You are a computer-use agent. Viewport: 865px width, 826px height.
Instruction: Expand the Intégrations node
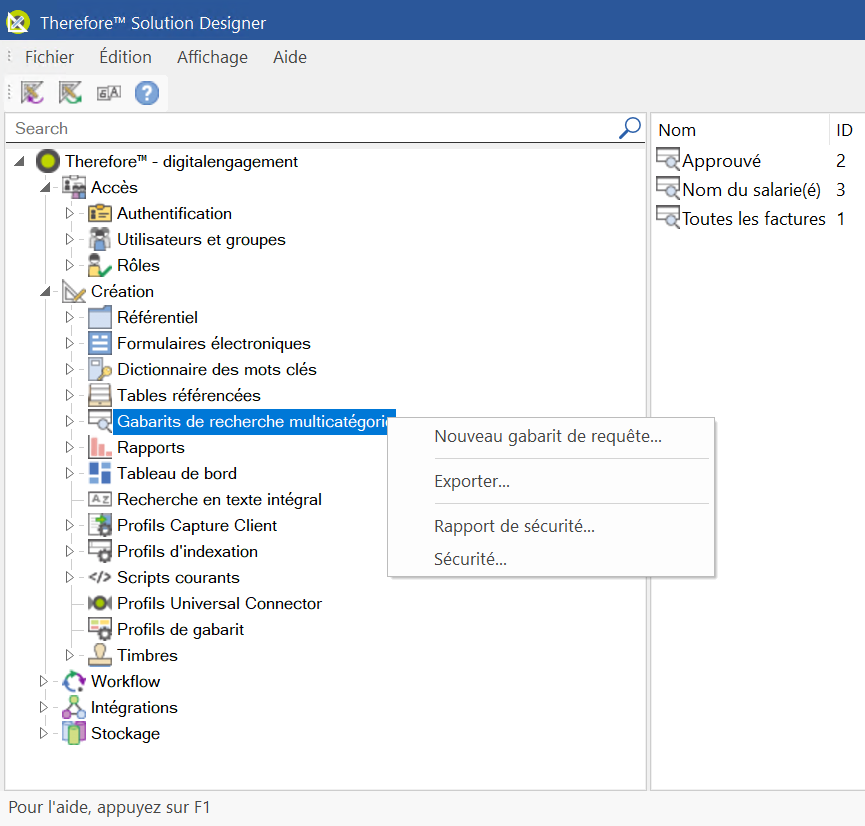click(44, 707)
